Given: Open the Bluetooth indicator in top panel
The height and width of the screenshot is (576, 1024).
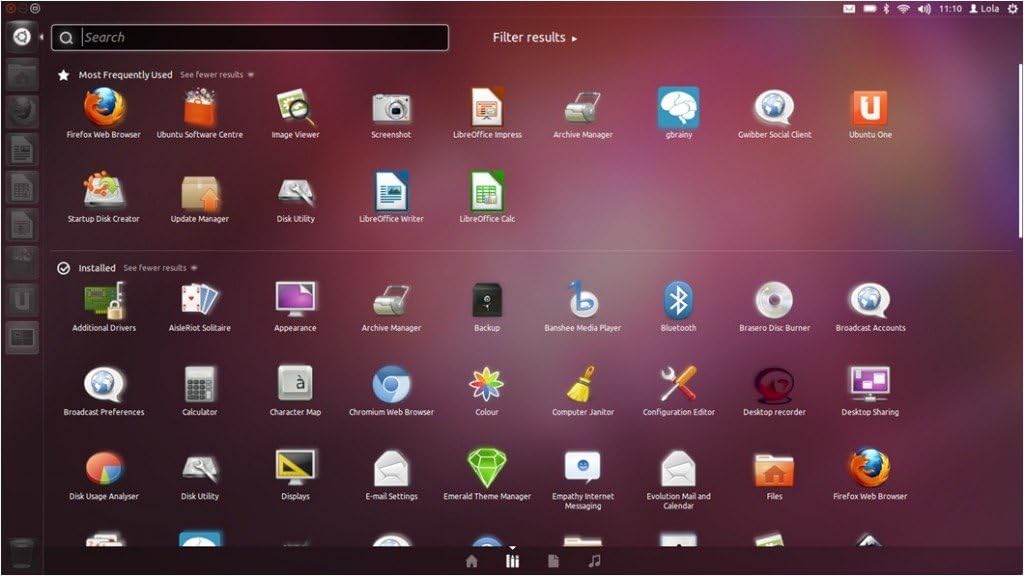Looking at the screenshot, I should tap(886, 8).
